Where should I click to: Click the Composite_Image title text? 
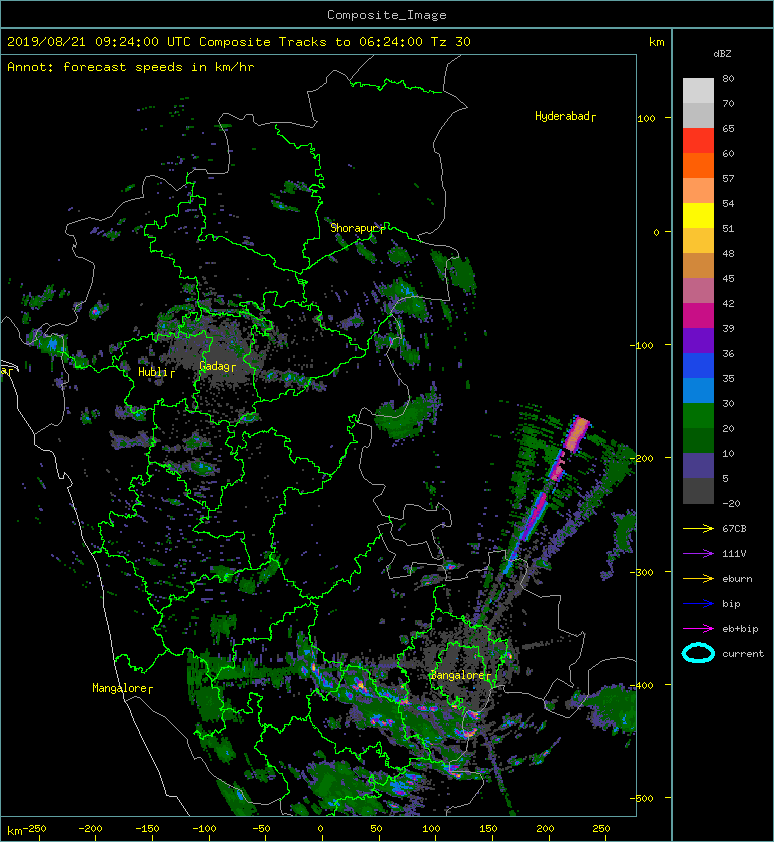tap(387, 15)
